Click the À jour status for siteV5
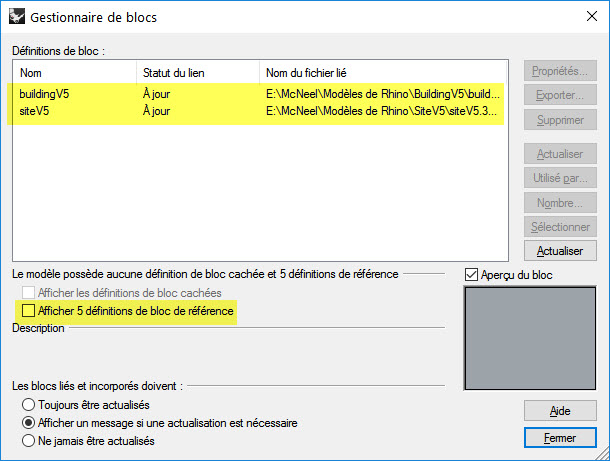This screenshot has height=461, width=610. click(x=156, y=111)
